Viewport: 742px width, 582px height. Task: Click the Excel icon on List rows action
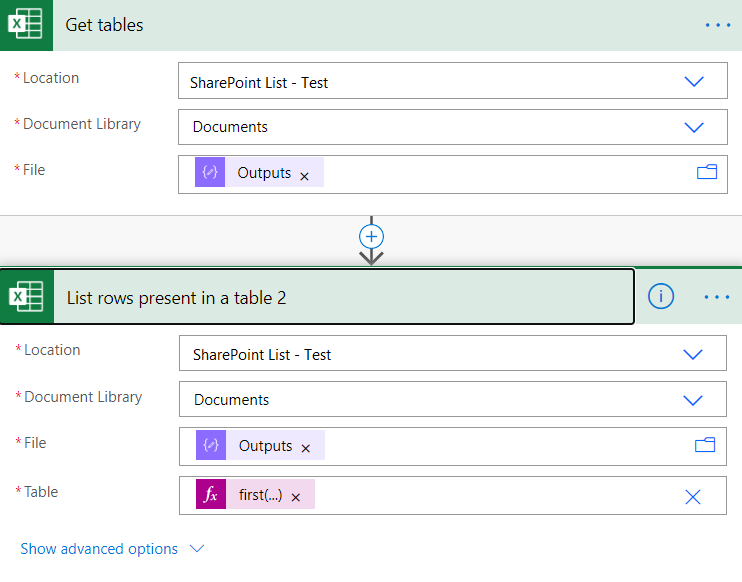[27, 297]
